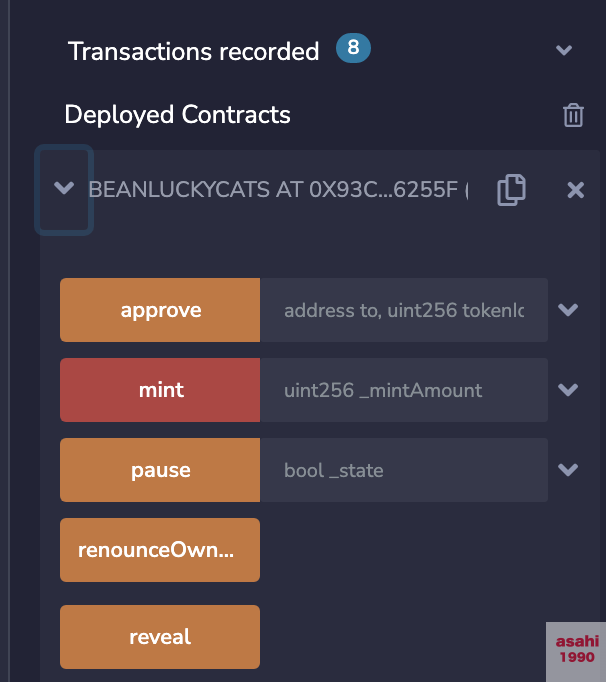Click the renounceOwn... function button
Image resolution: width=606 pixels, height=682 pixels.
160,550
